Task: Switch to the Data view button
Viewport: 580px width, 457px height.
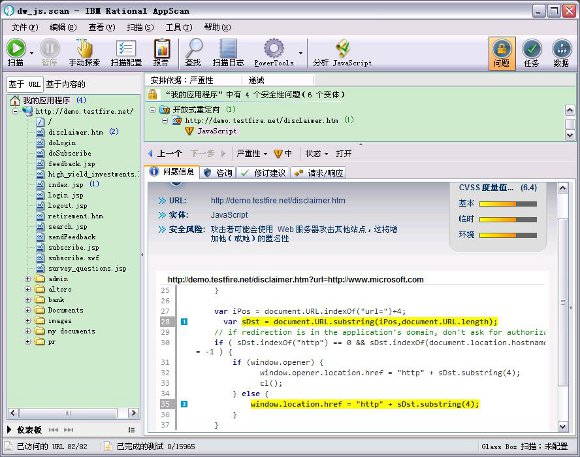Action: coord(562,53)
